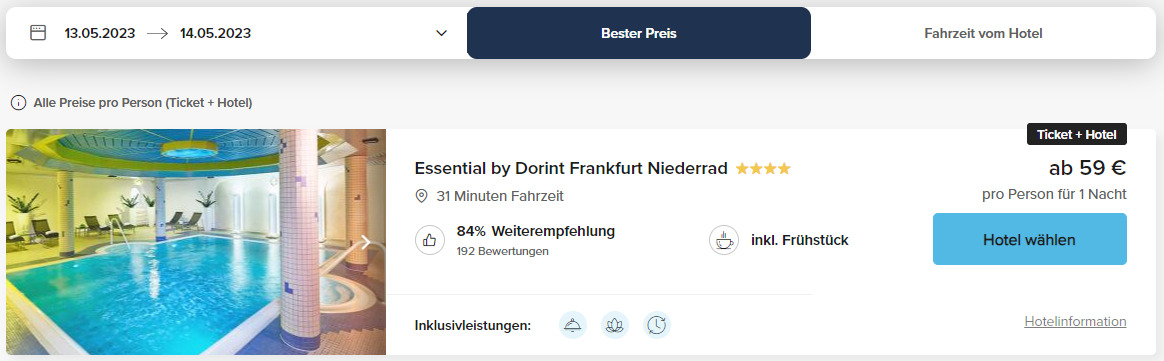Click the lotus spa amenity icon
Image resolution: width=1164 pixels, height=361 pixels.
coord(615,325)
